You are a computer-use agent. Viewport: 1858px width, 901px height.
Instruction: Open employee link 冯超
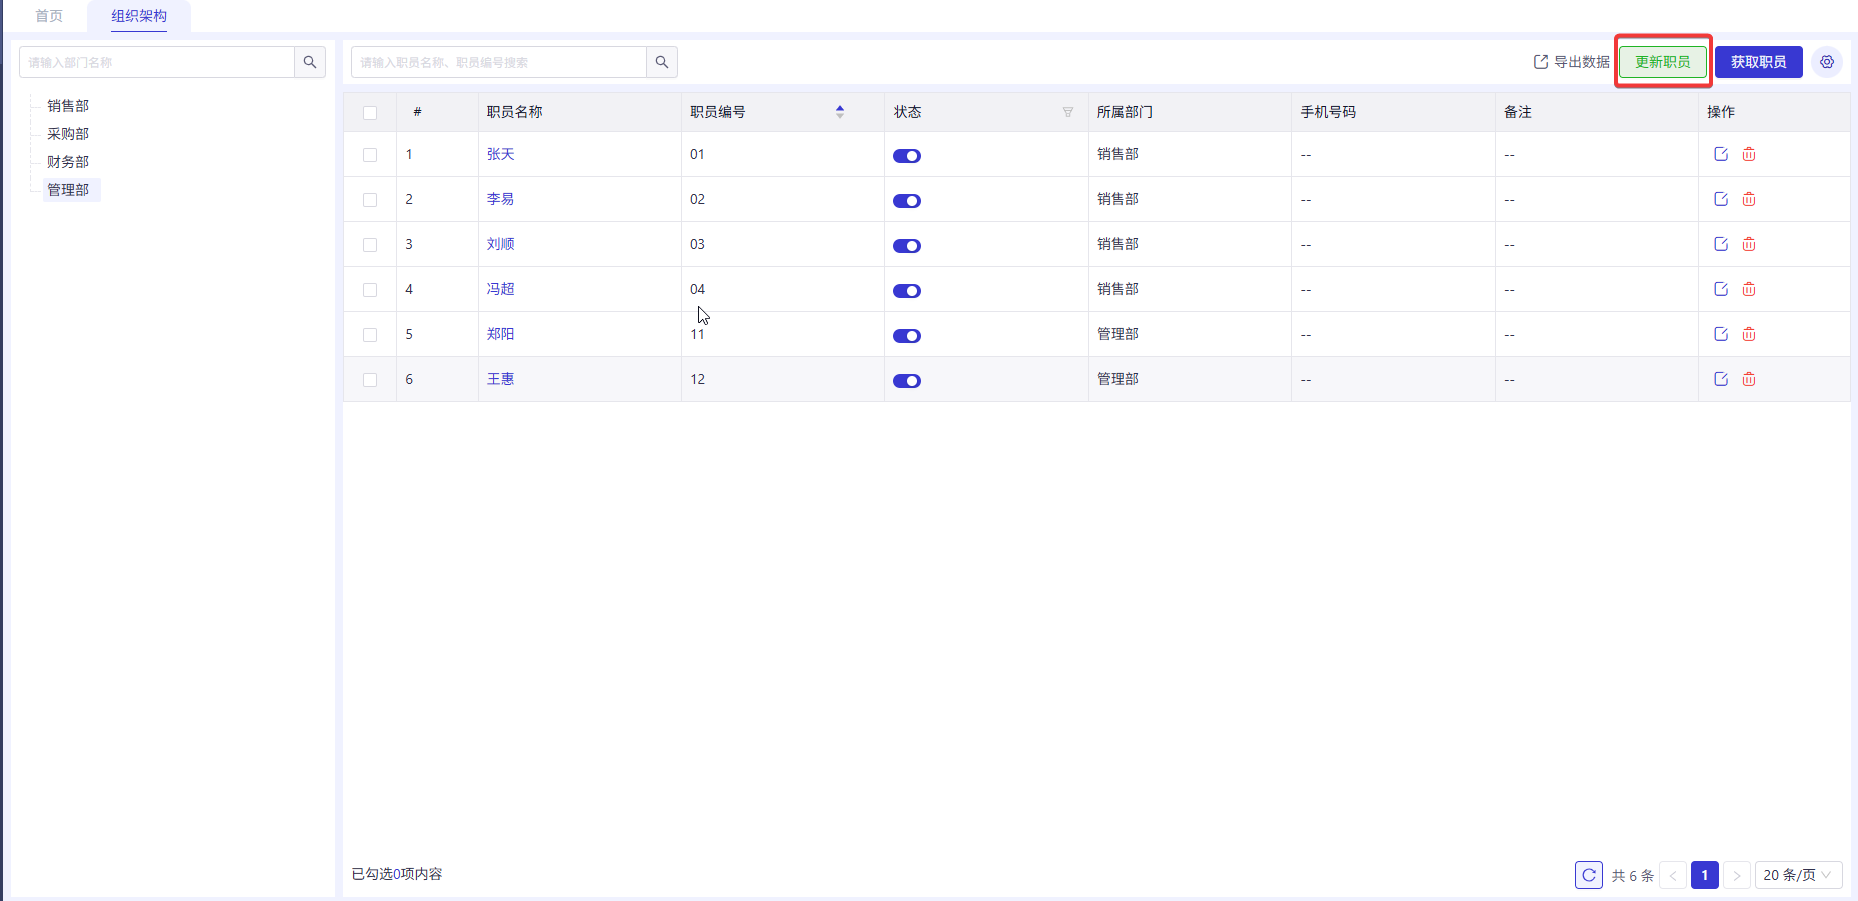click(x=500, y=289)
